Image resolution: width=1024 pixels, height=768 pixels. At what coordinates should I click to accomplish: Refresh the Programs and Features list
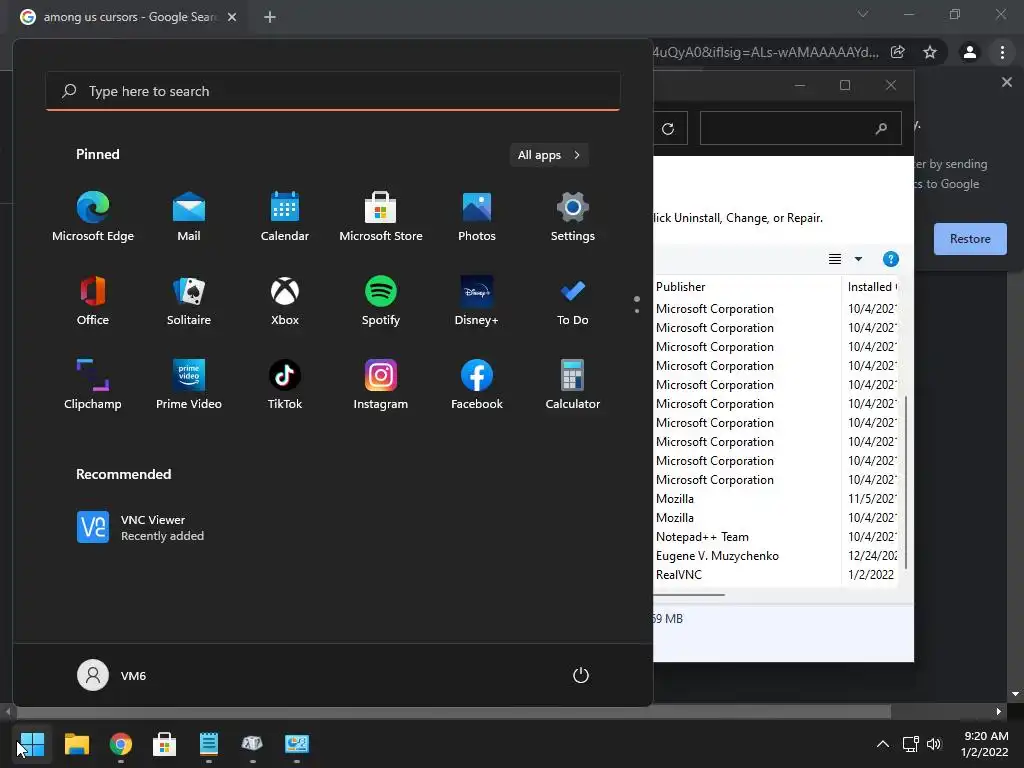pyautogui.click(x=668, y=129)
